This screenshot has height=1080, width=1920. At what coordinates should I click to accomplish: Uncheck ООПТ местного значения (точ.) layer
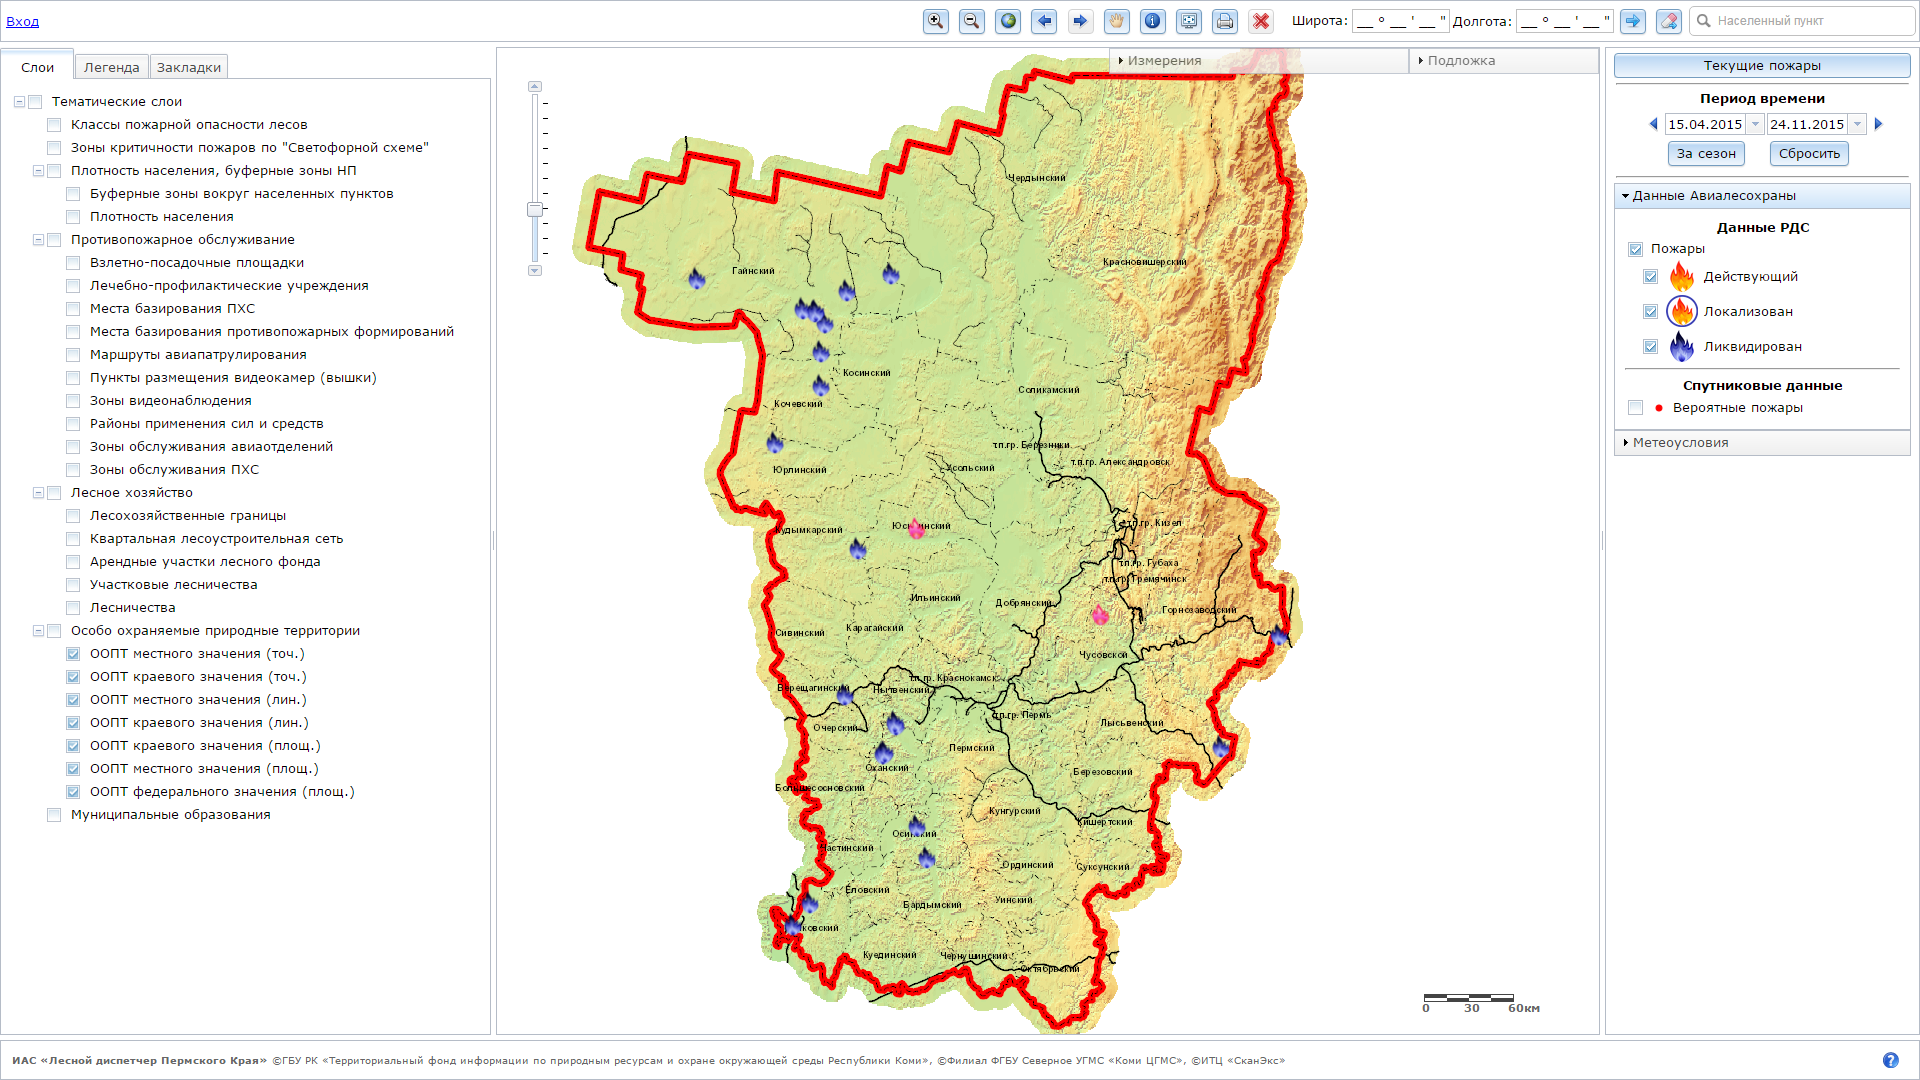coord(73,654)
